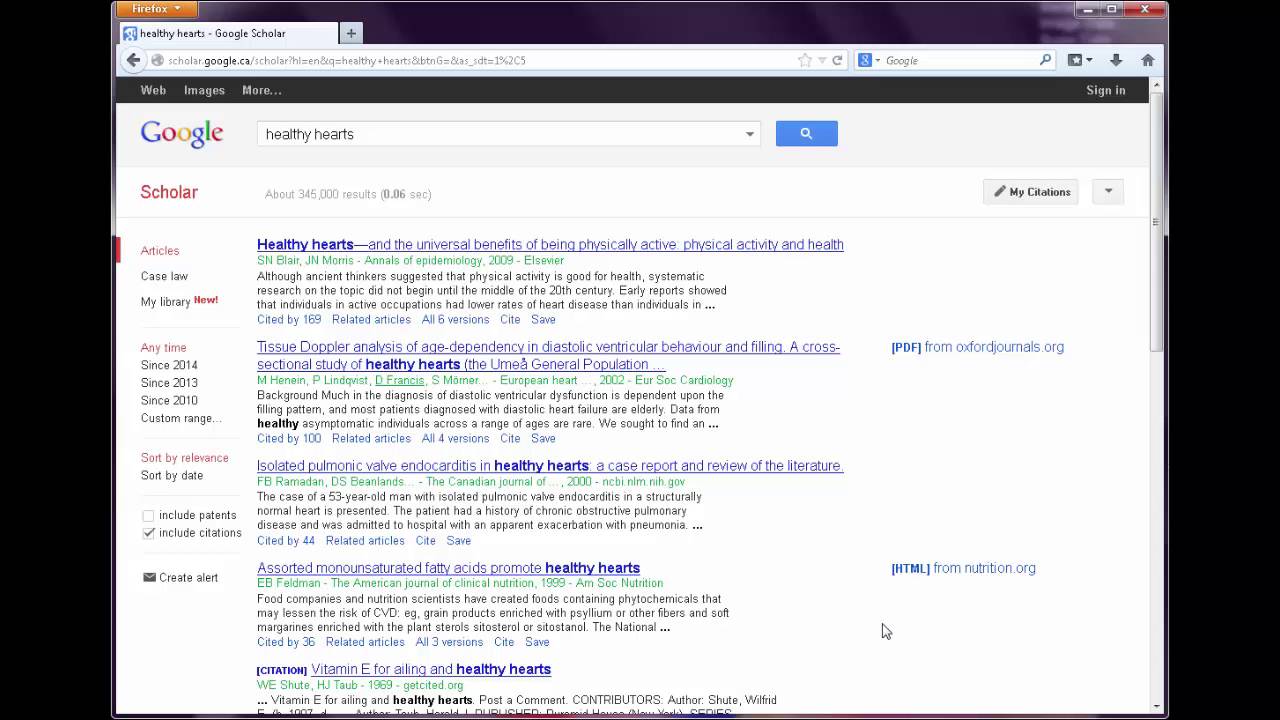1280x720 pixels.
Task: Open a new browser tab with plus icon
Action: [x=351, y=33]
